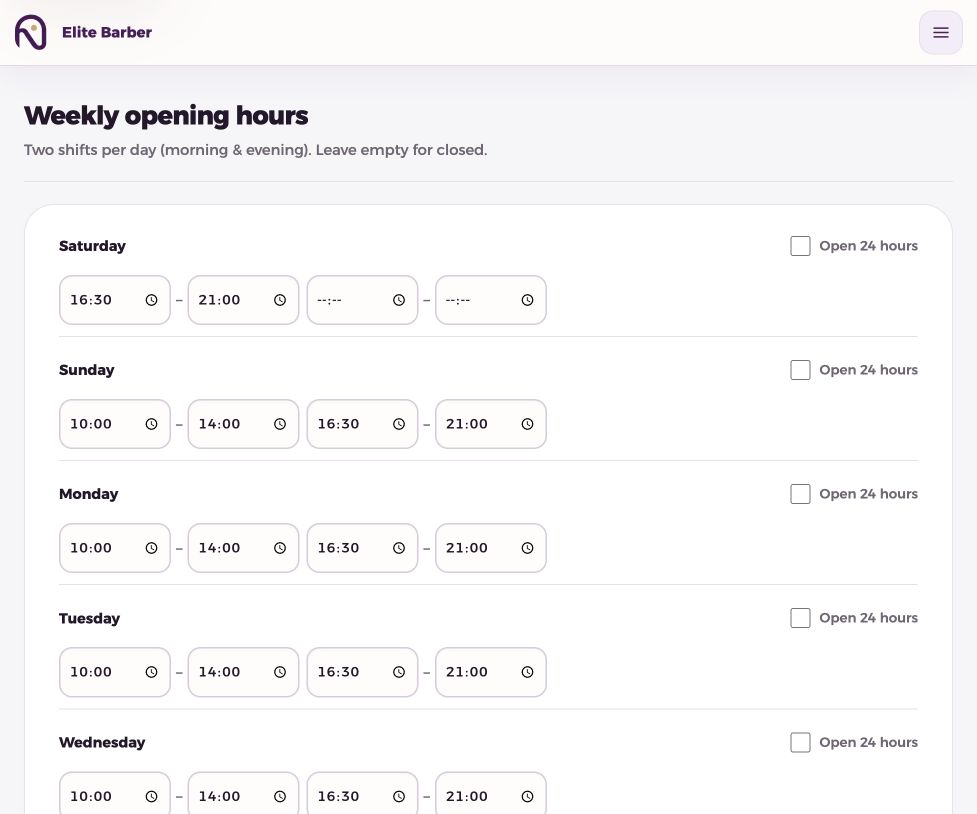Tick Monday's Open 24 hours checkbox
The width and height of the screenshot is (977, 814).
800,494
